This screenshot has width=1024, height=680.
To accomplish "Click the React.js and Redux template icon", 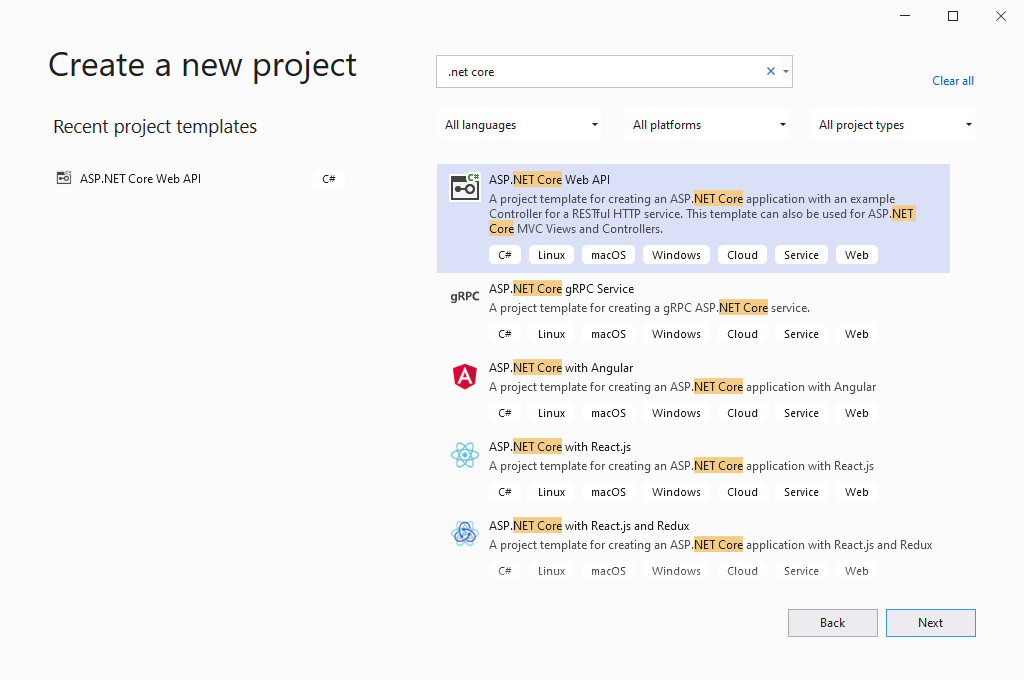I will (x=465, y=534).
